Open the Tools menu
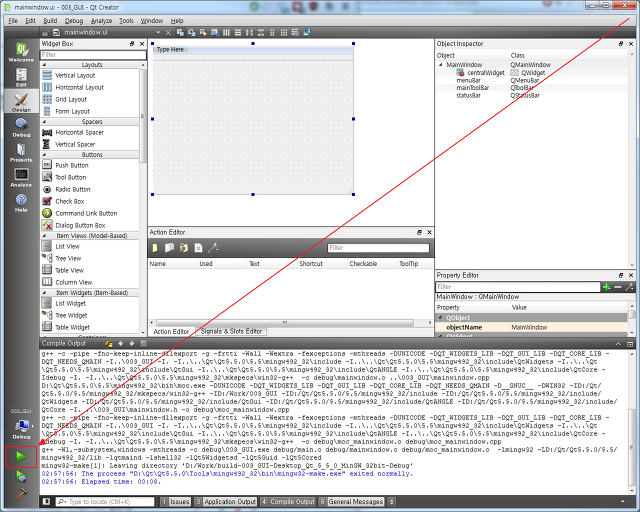Viewport: 640px width, 512px height. click(x=126, y=20)
